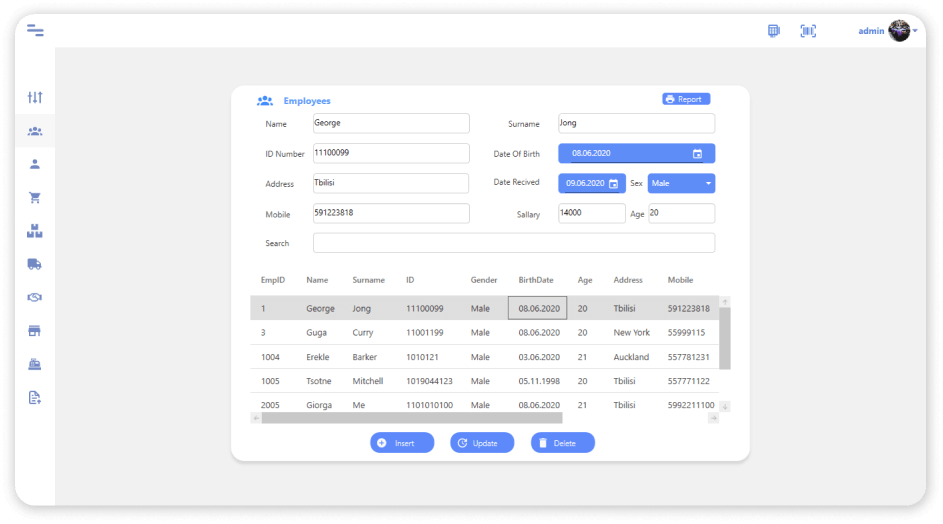Open the delivery truck sidebar icon

(35, 264)
